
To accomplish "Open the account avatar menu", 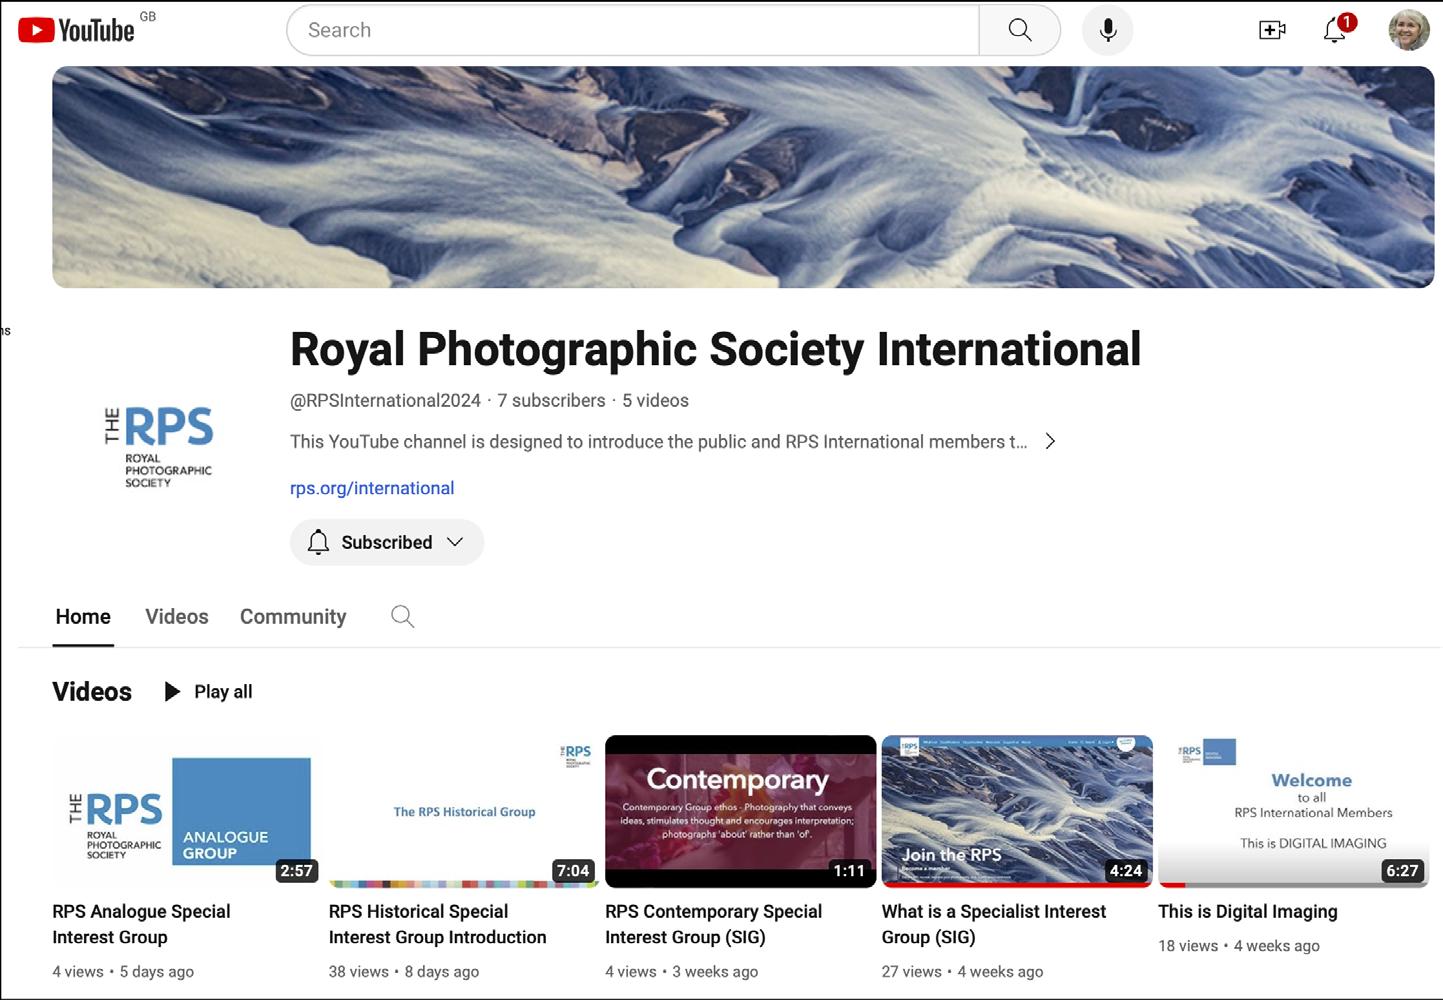I will (x=1409, y=30).
